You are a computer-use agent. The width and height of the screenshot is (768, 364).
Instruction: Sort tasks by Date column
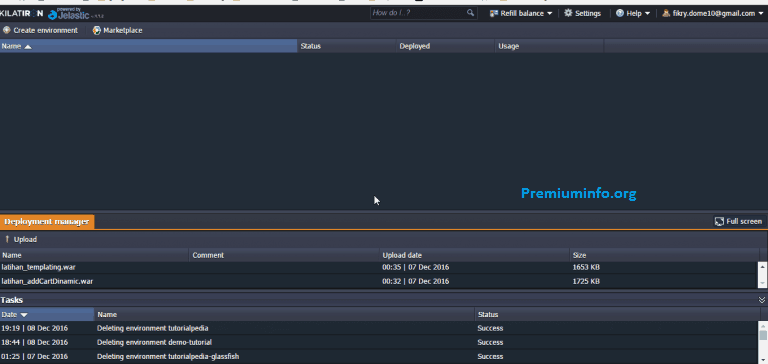tap(47, 315)
